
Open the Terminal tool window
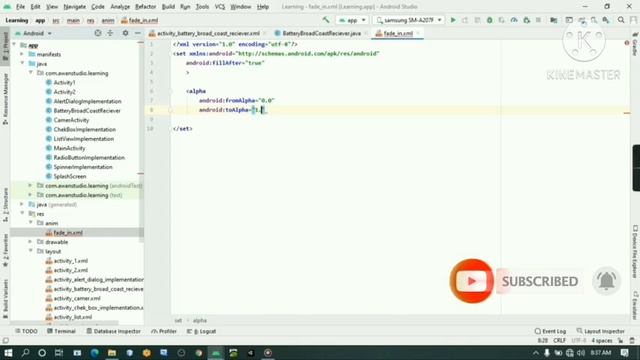pos(61,331)
